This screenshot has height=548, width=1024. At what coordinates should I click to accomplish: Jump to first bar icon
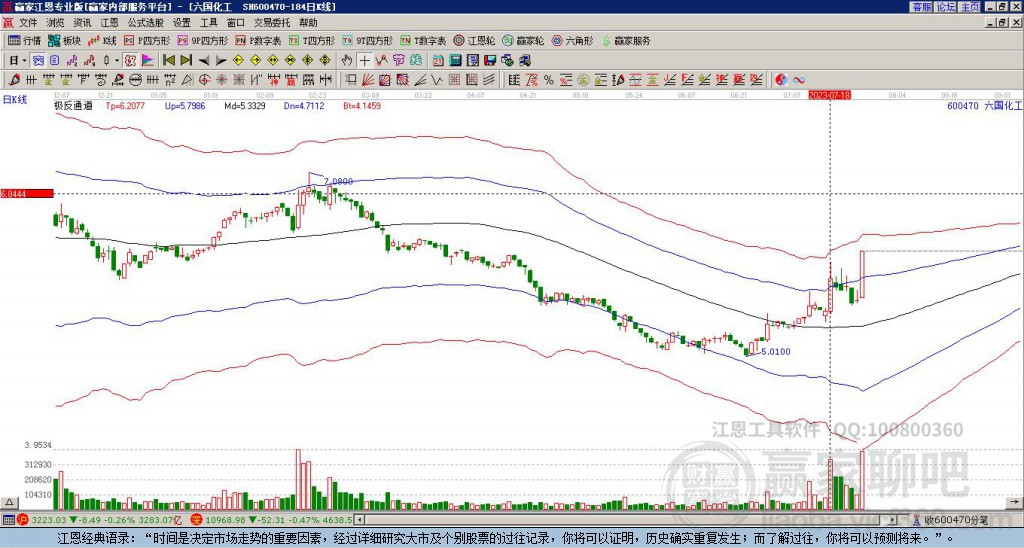point(168,61)
